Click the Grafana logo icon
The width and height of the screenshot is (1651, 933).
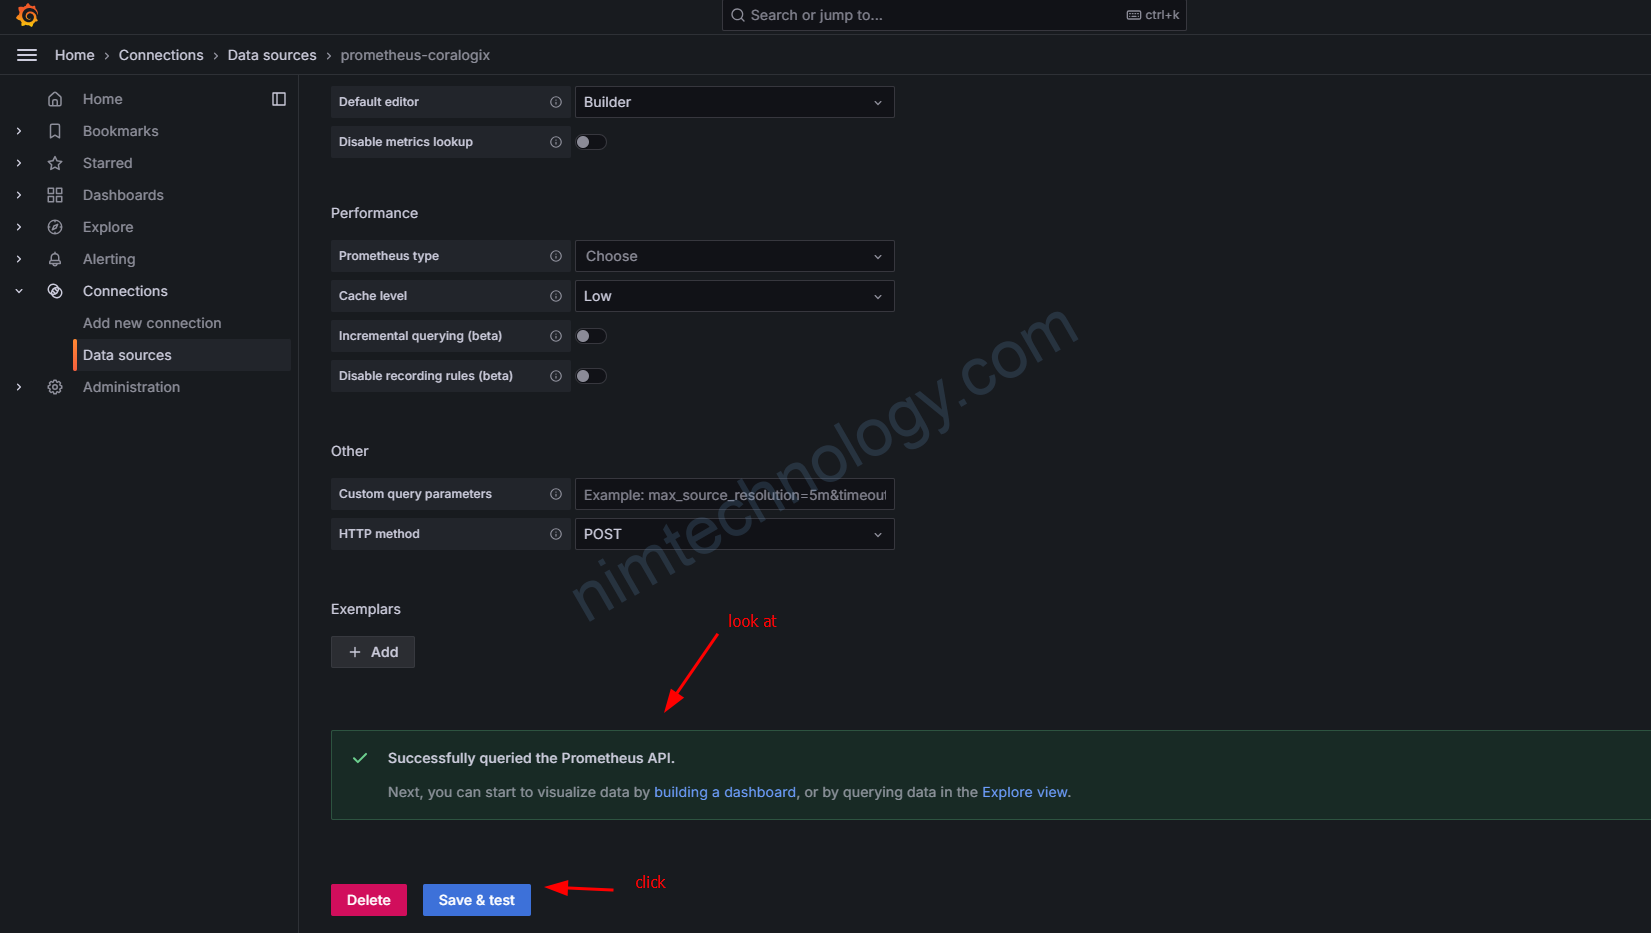[27, 15]
